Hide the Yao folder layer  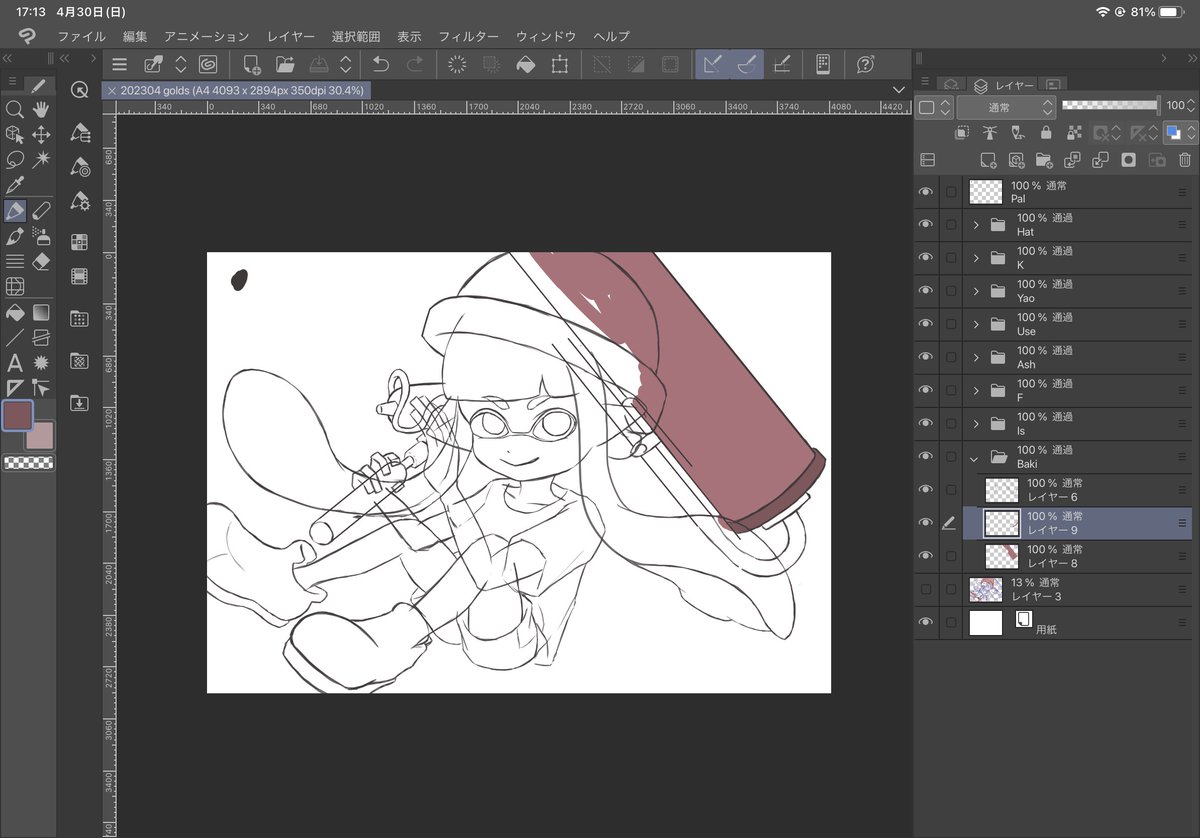click(926, 290)
